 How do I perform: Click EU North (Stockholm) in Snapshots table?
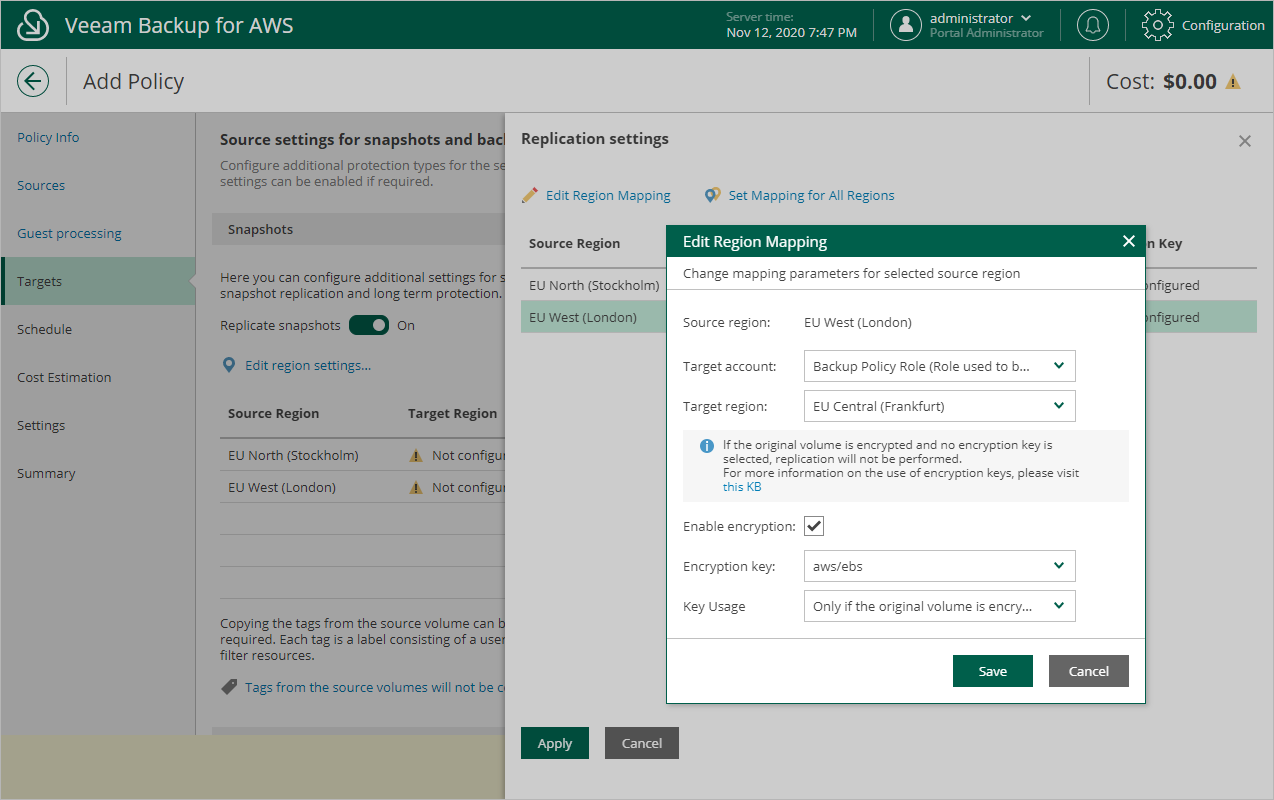pyautogui.click(x=293, y=455)
